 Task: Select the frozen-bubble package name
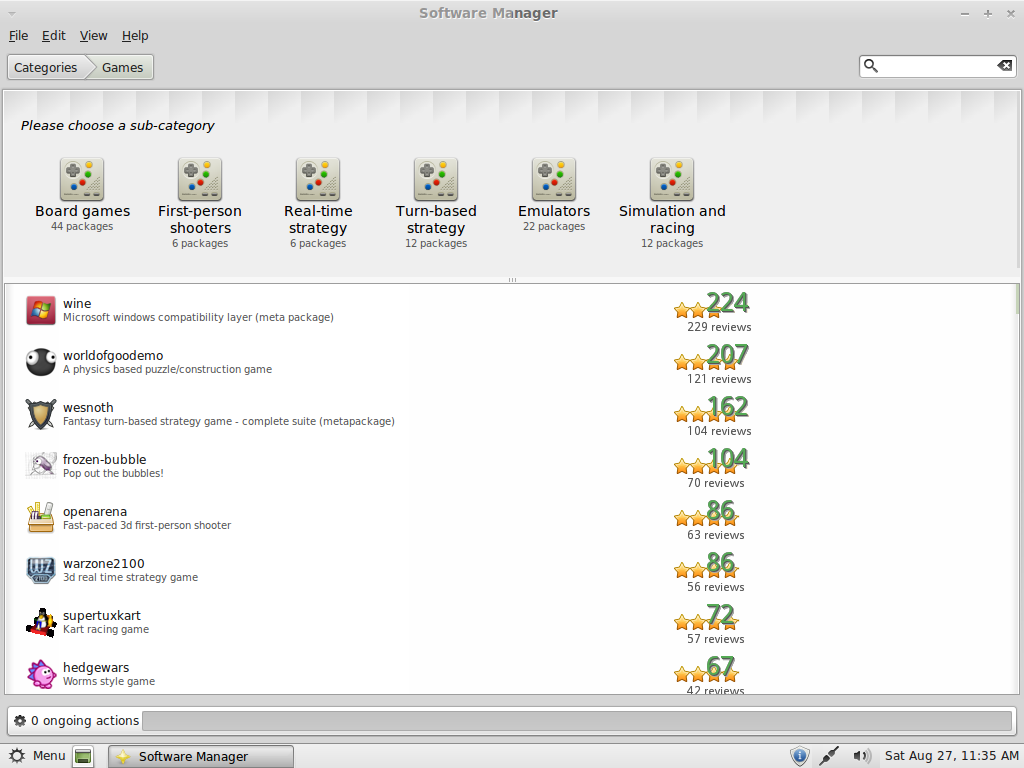[x=104, y=460]
